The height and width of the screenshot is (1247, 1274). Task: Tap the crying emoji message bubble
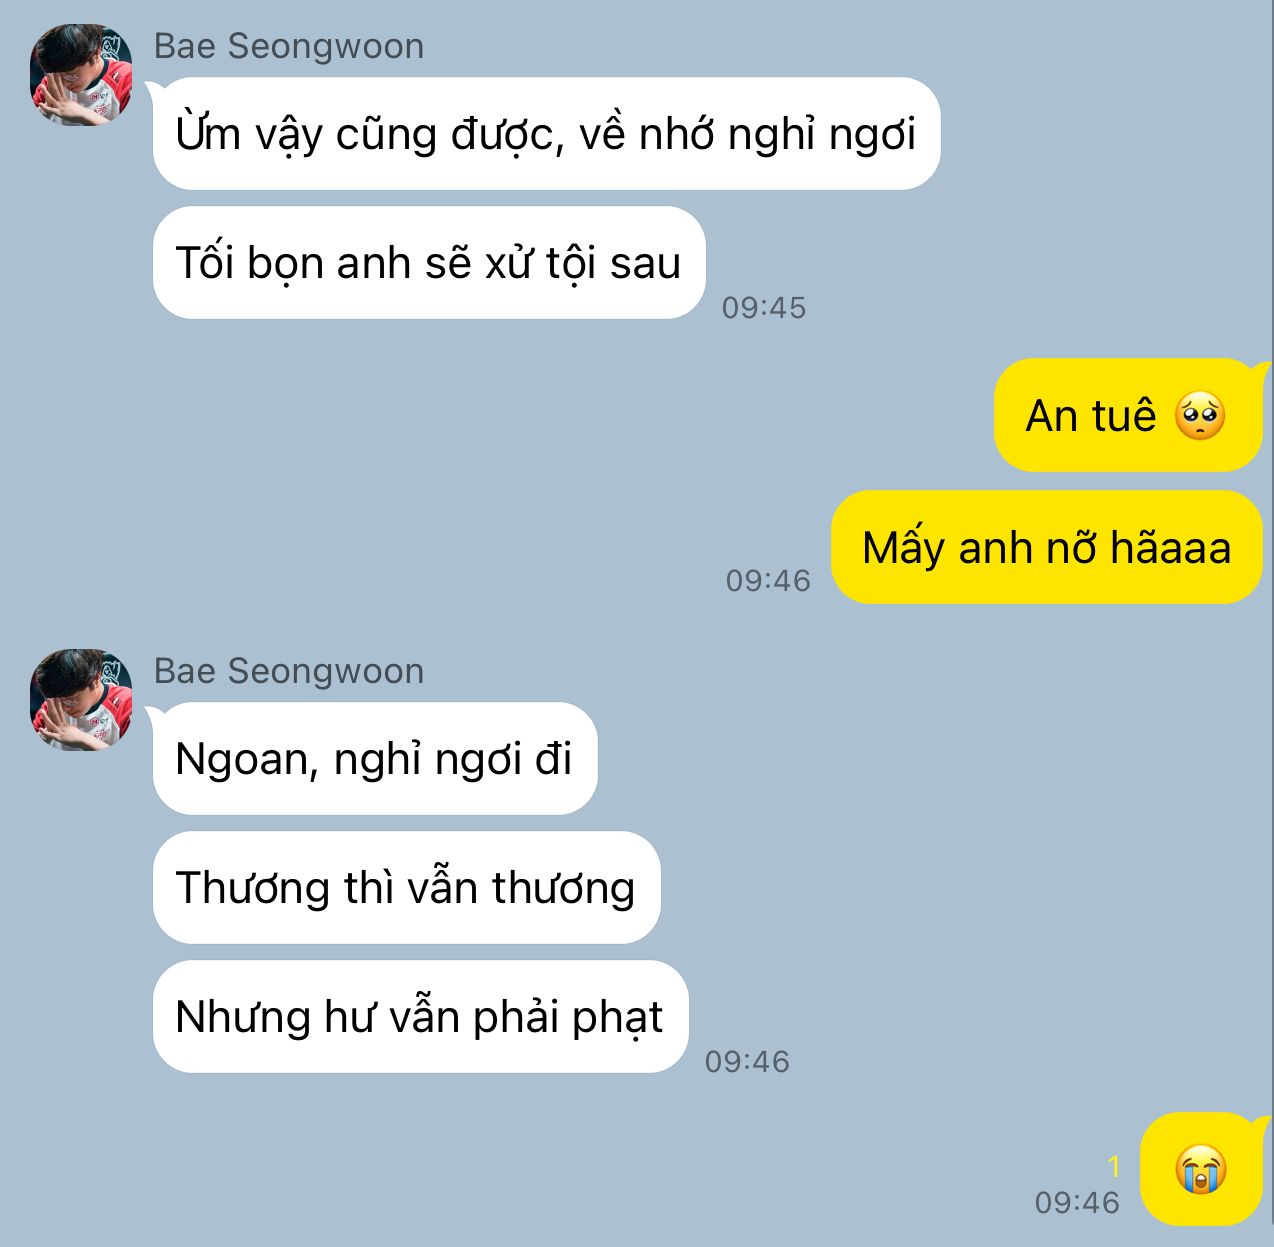click(x=1201, y=1169)
